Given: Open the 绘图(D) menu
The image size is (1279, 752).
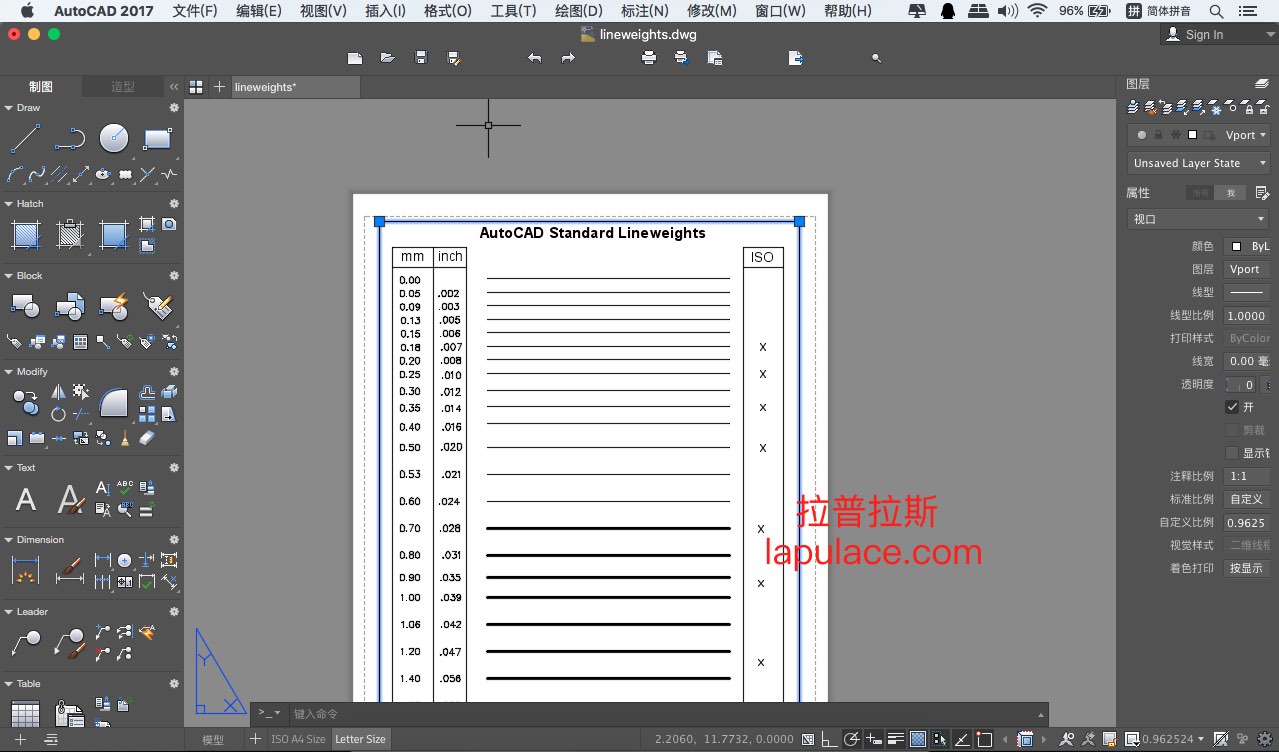Looking at the screenshot, I should point(578,11).
